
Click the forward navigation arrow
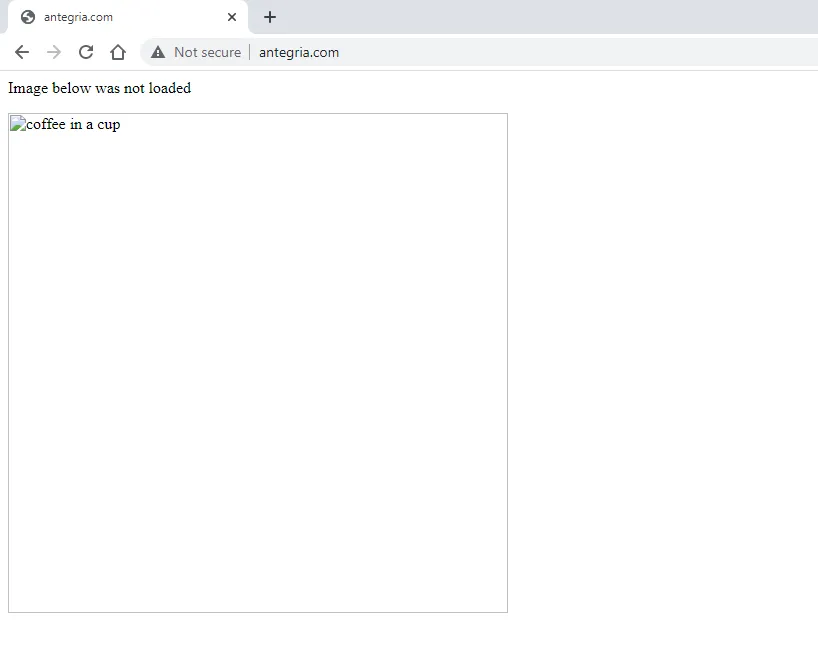54,52
